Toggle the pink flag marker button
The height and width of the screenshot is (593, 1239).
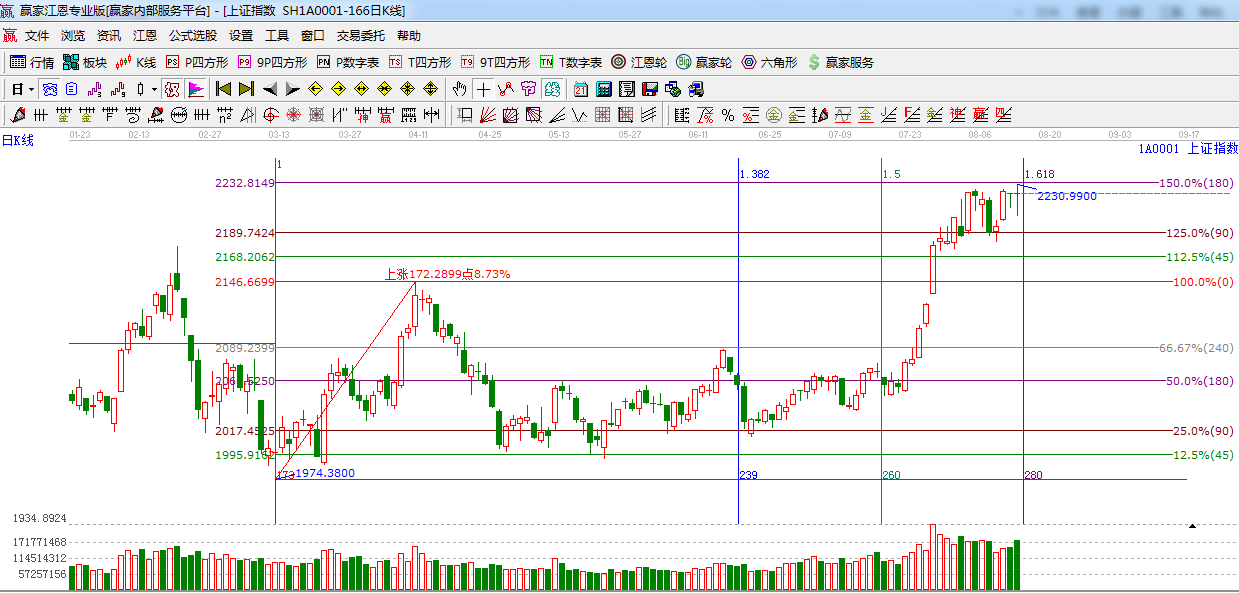195,89
